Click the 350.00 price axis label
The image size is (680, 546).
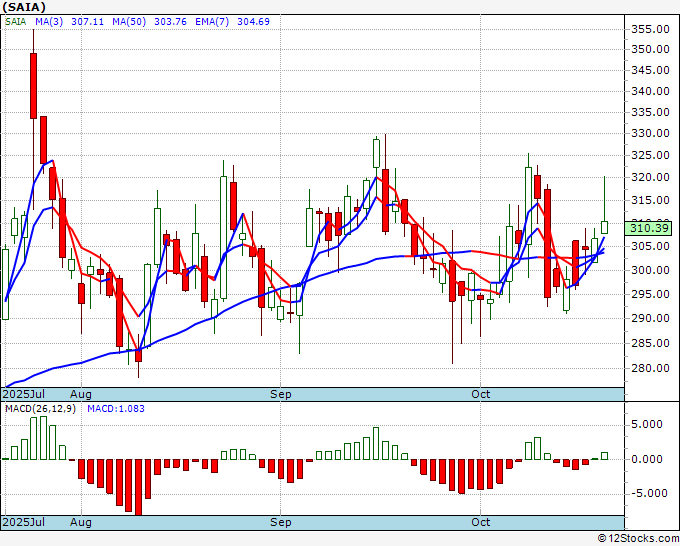click(x=650, y=49)
